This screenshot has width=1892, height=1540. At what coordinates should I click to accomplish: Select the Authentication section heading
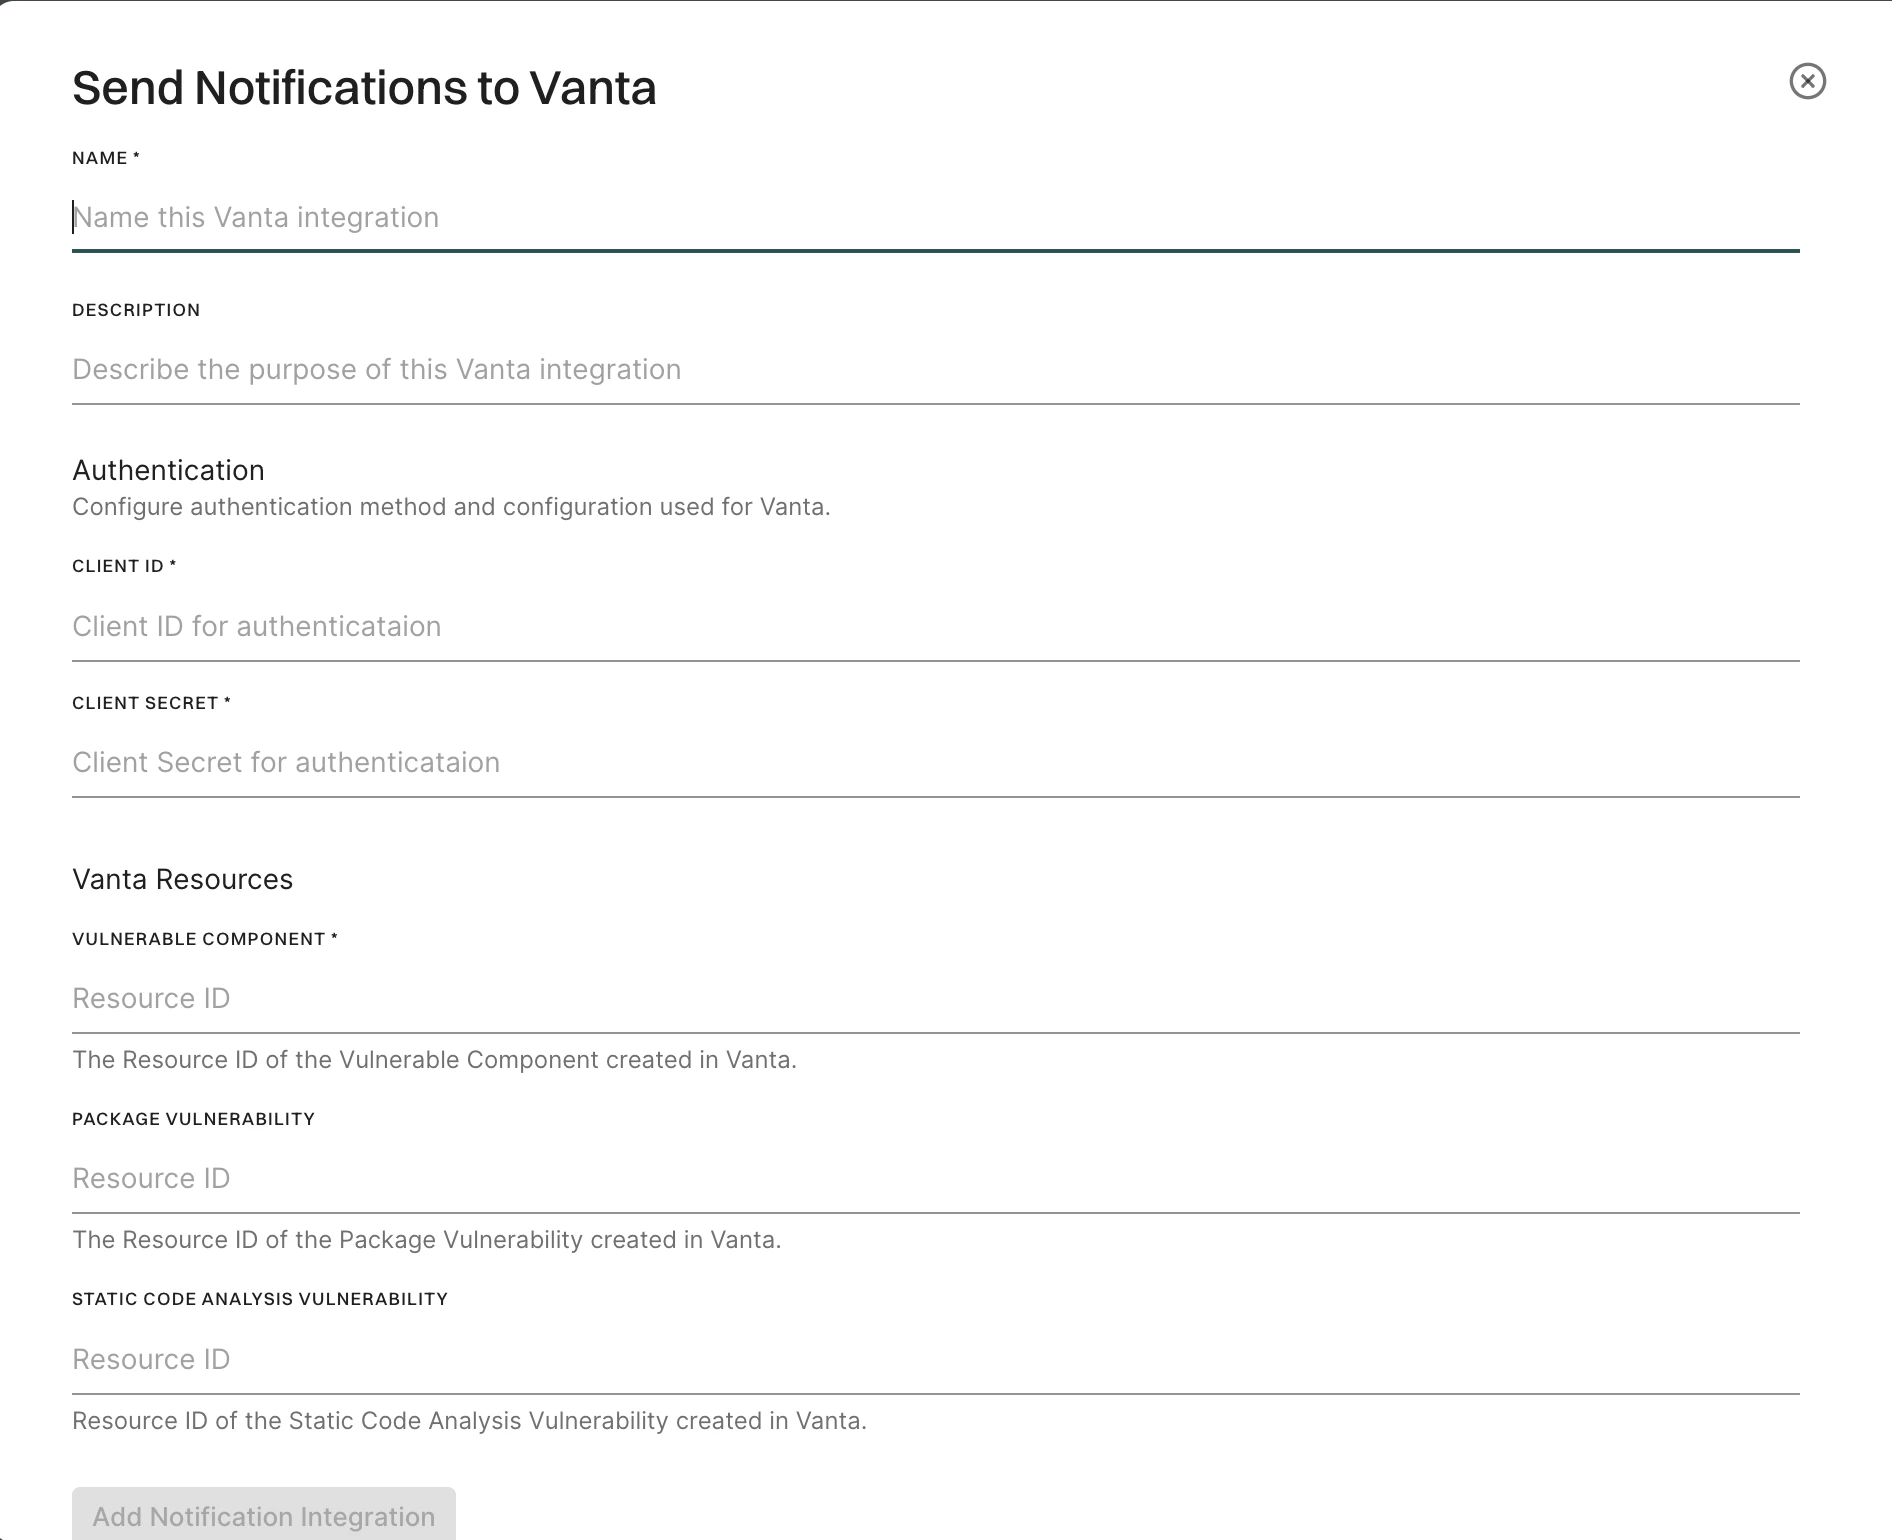pyautogui.click(x=167, y=469)
